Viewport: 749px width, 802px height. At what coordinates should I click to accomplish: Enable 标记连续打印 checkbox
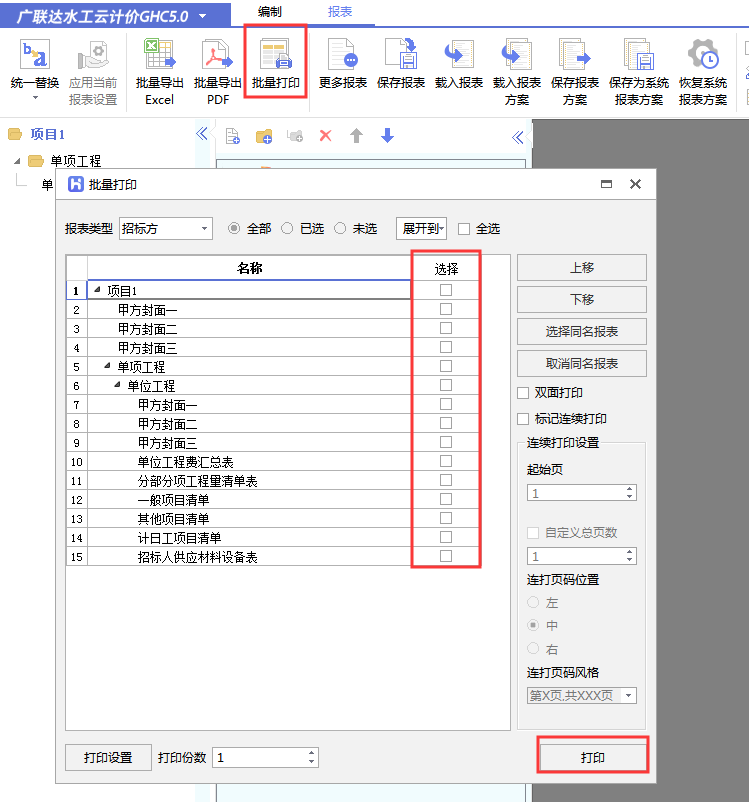click(523, 419)
